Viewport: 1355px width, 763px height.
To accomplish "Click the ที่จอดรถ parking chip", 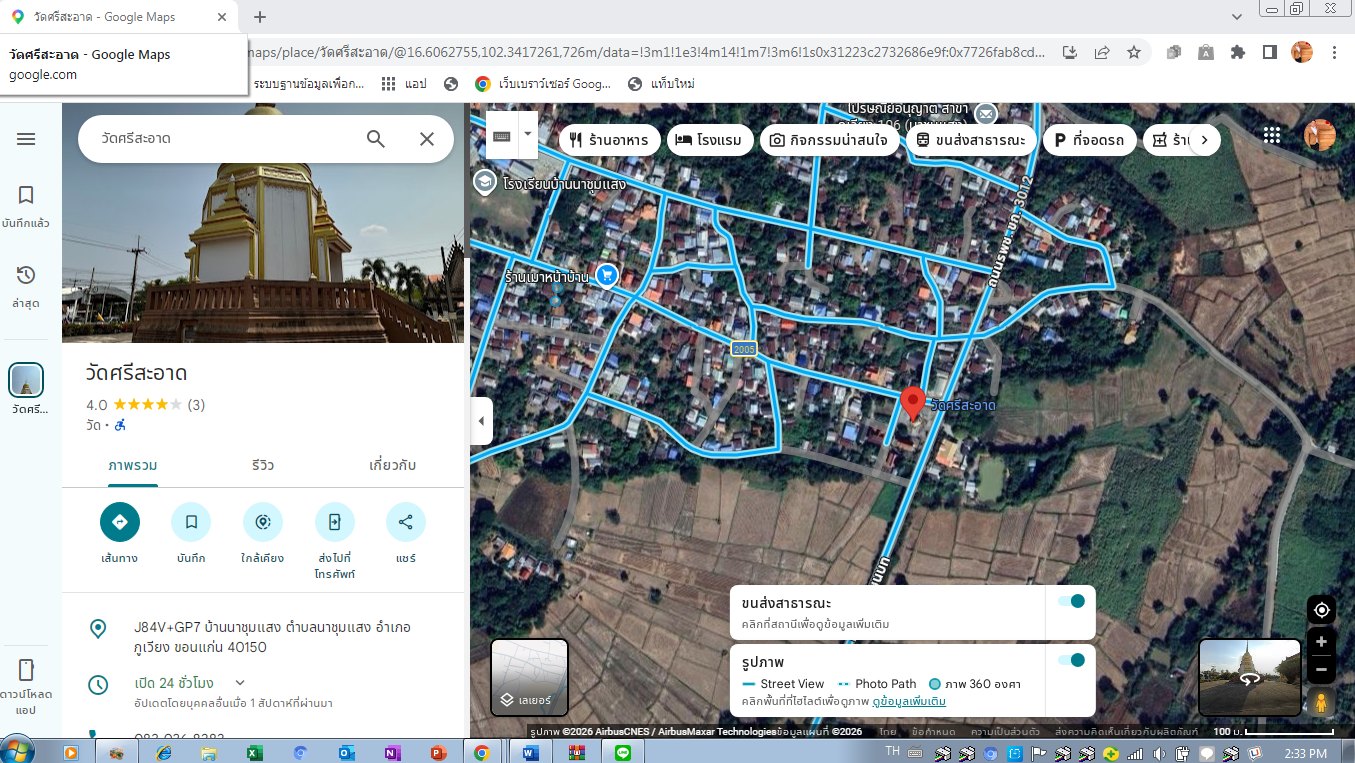I will pyautogui.click(x=1089, y=140).
